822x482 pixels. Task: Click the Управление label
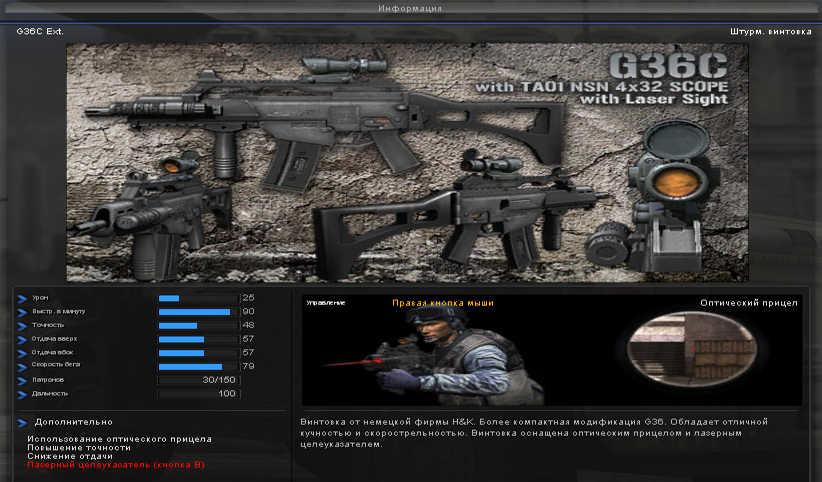click(x=326, y=303)
